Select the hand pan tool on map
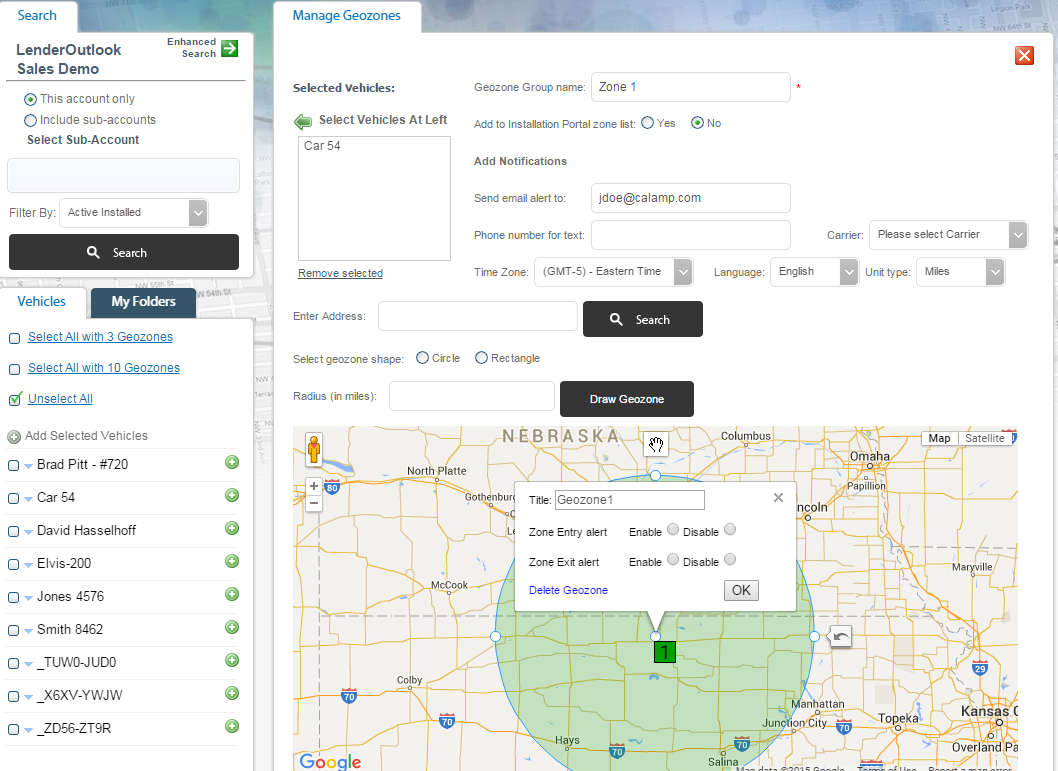 pyautogui.click(x=656, y=444)
